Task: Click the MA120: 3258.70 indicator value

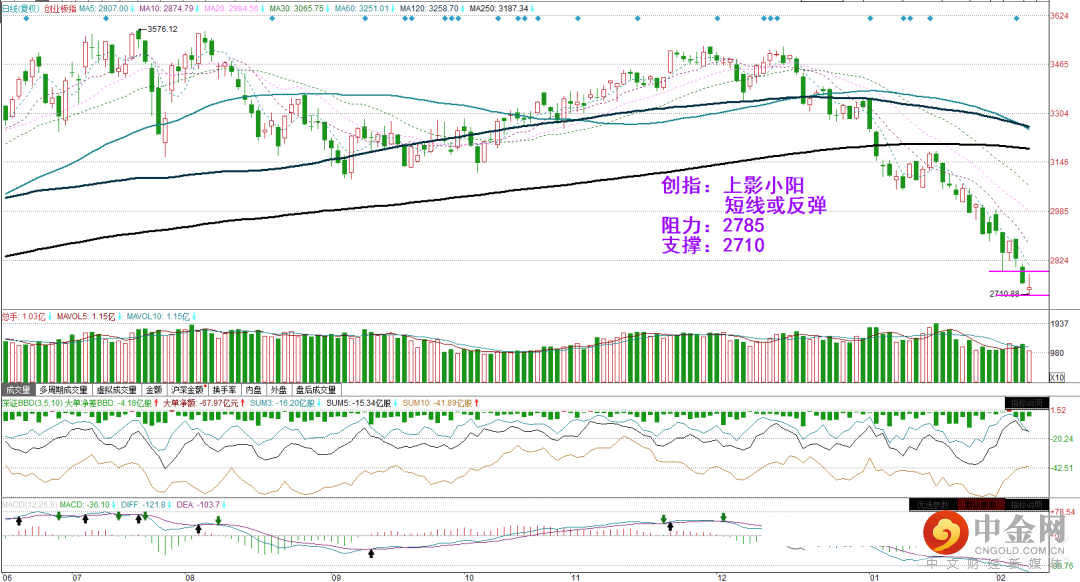Action: pos(429,8)
